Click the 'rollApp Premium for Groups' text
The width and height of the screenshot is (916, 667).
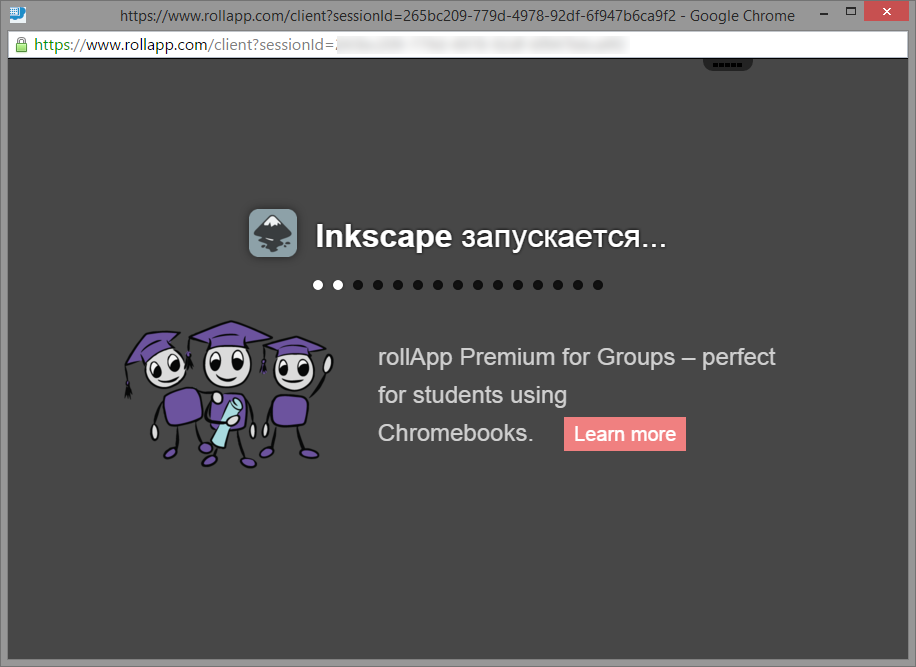[526, 357]
